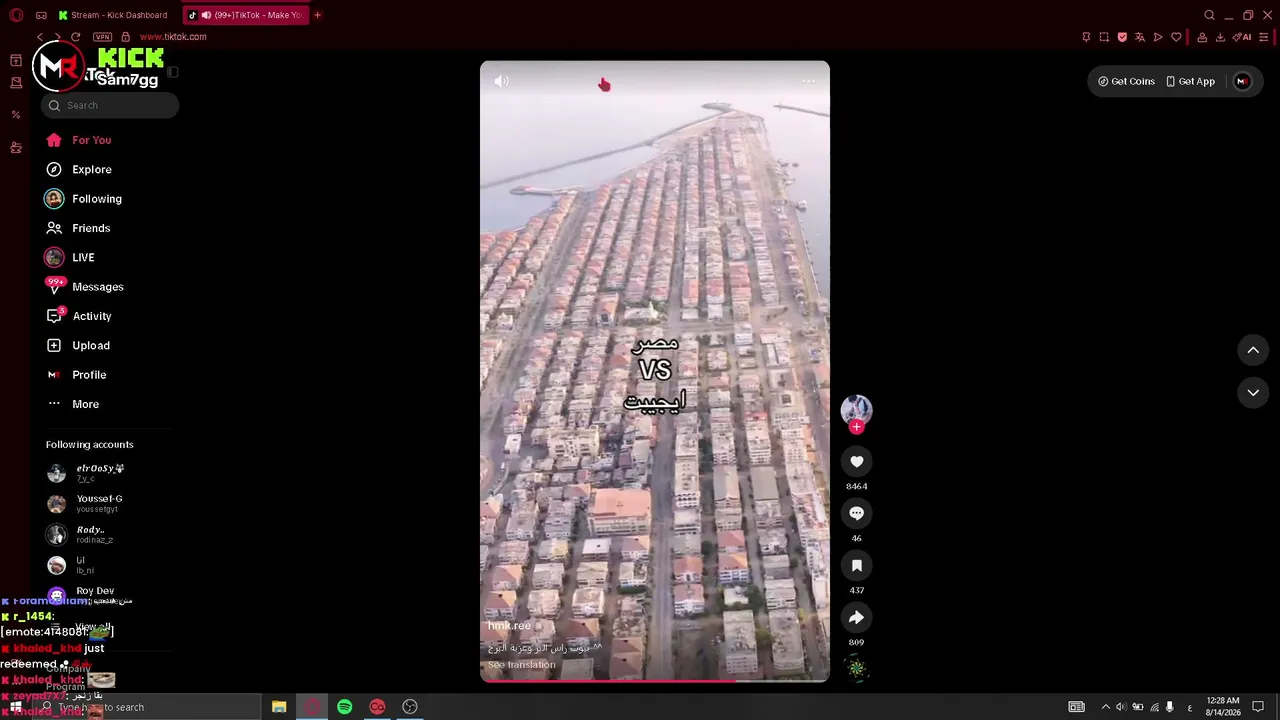Screen dimensions: 1280x720
Task: Open the hmk.ree creator name link
Action: 509,626
